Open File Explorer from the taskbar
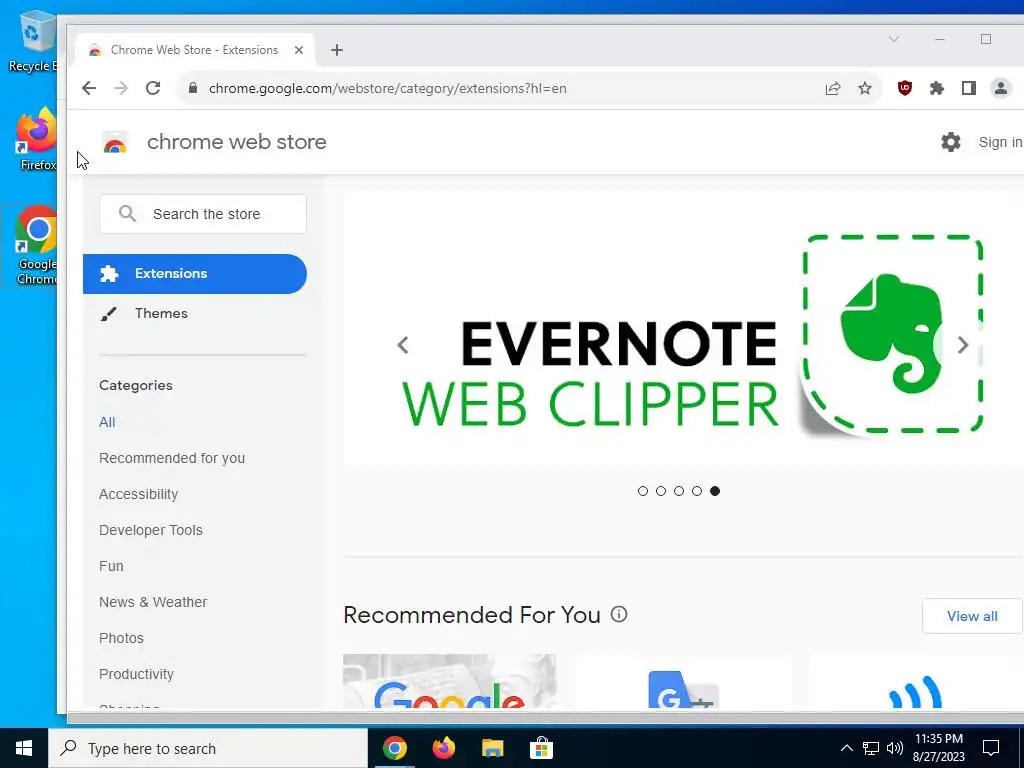 (492, 748)
